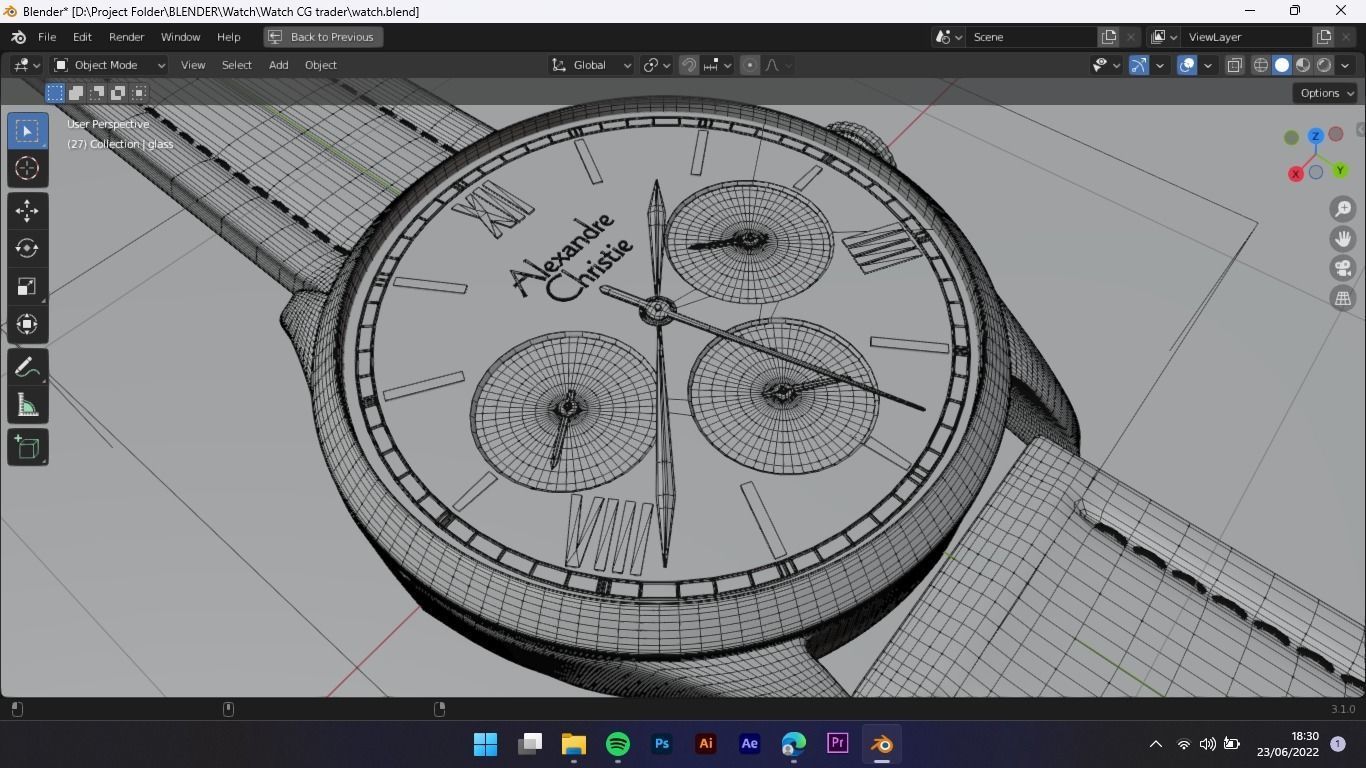
Task: Open the Edit menu
Action: tap(82, 37)
